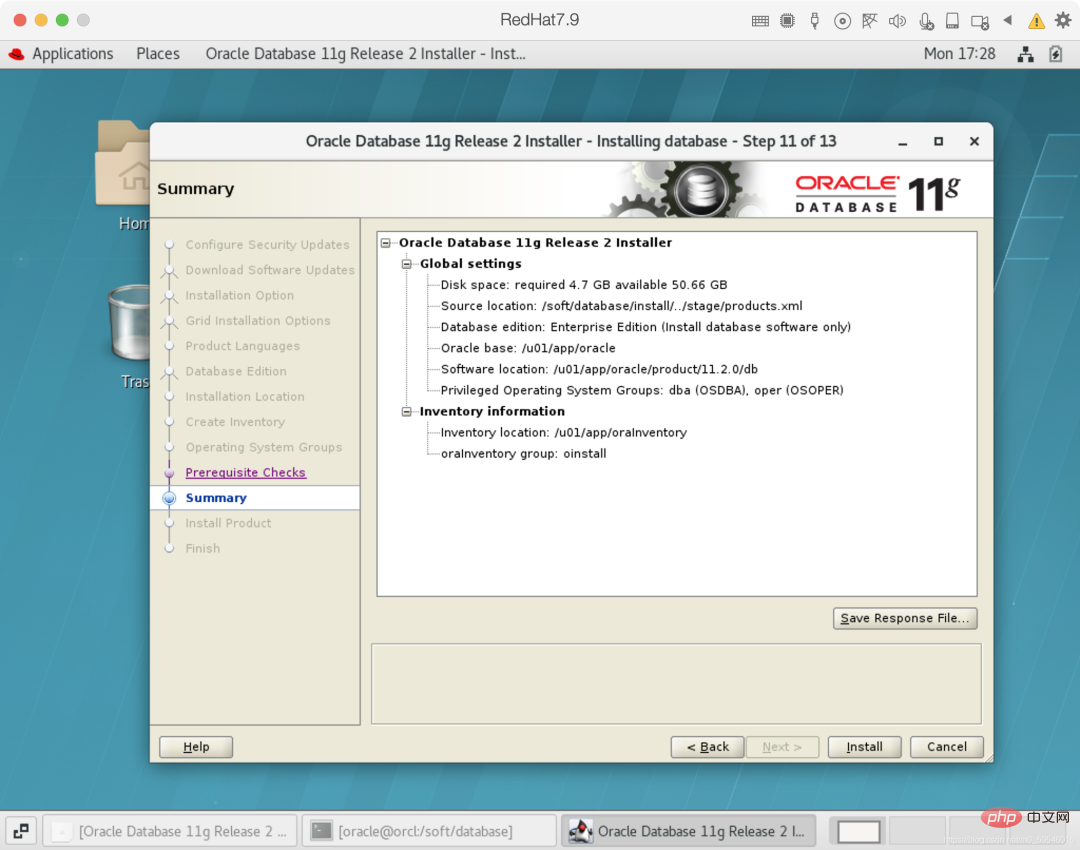Image resolution: width=1080 pixels, height=850 pixels.
Task: Collapse the Inventory information tree node
Action: tap(407, 412)
